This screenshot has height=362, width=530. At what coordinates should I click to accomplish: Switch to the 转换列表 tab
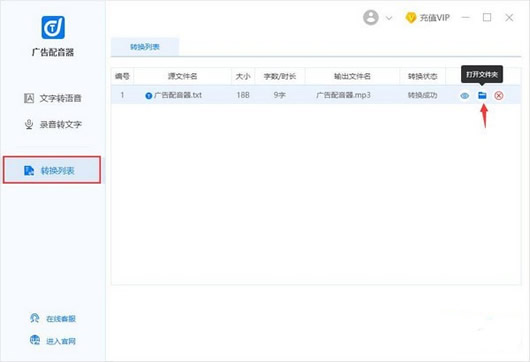(145, 47)
